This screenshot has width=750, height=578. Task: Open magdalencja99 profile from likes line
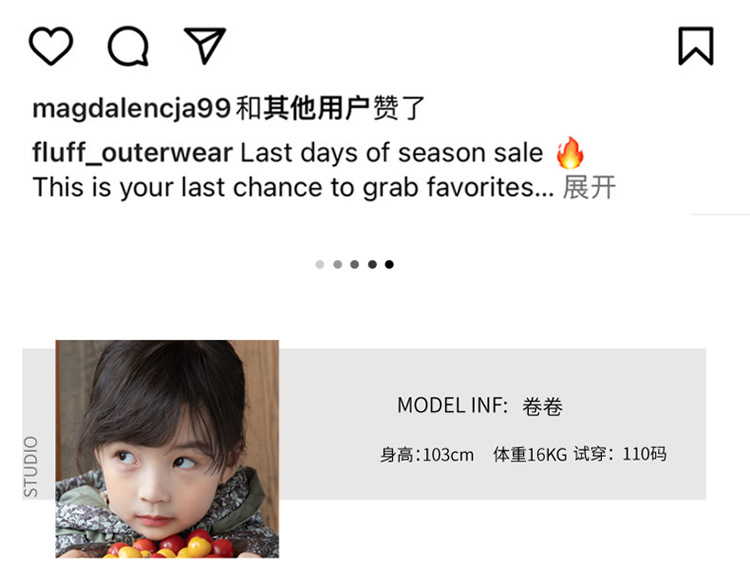(132, 108)
